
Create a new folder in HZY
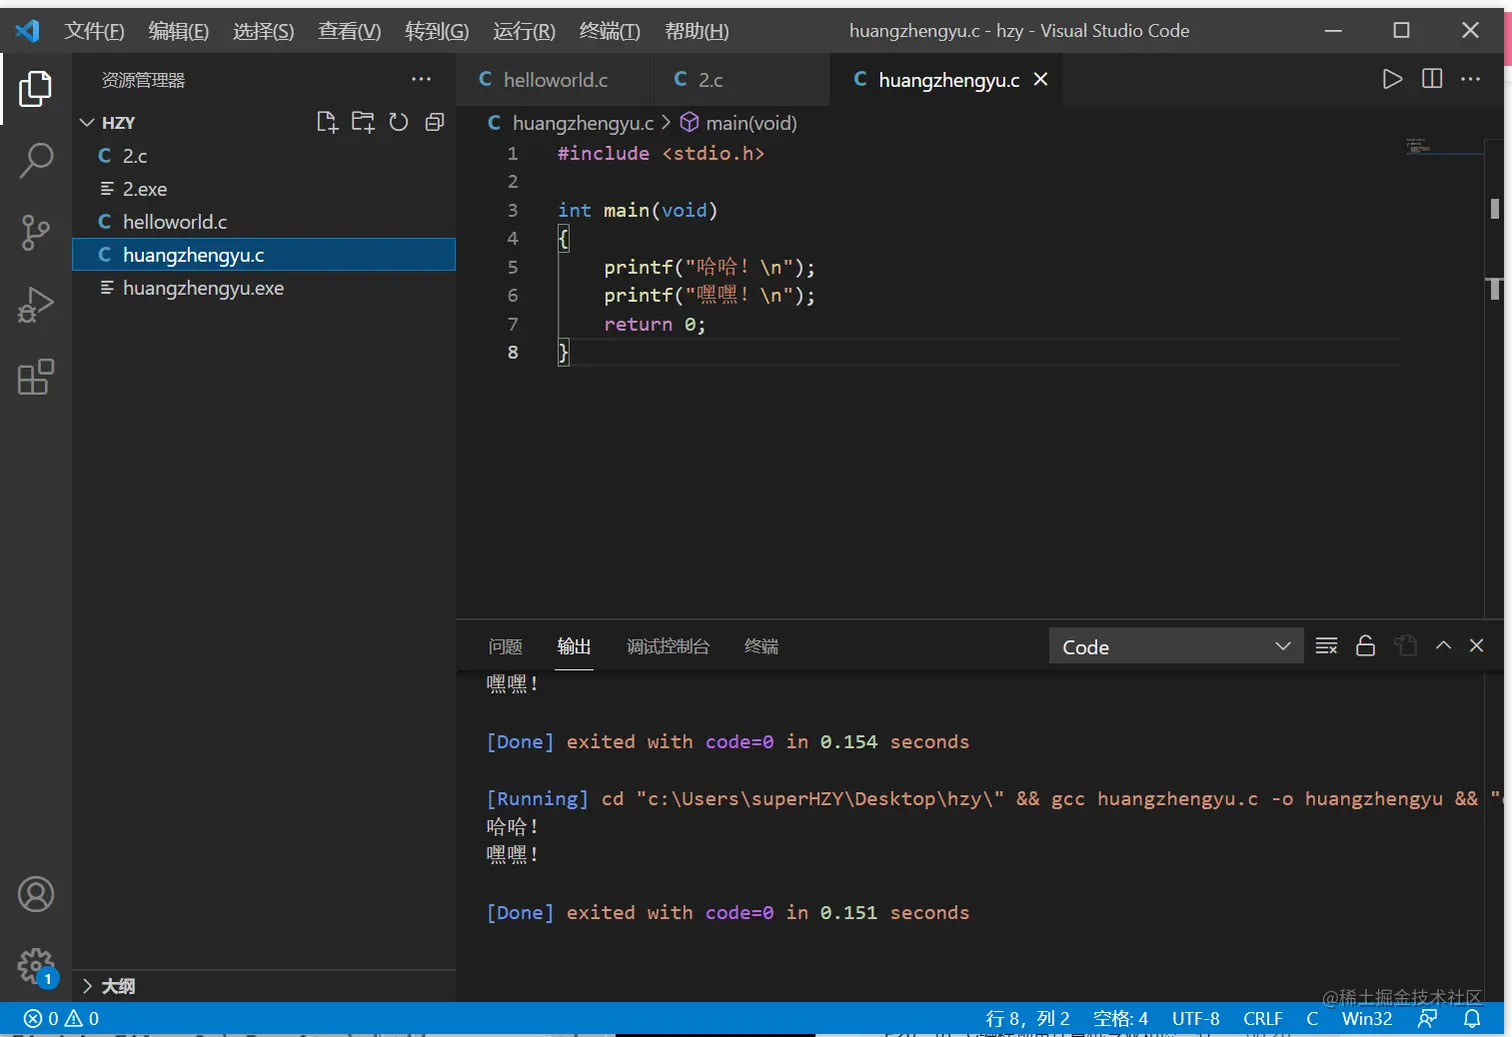(363, 122)
